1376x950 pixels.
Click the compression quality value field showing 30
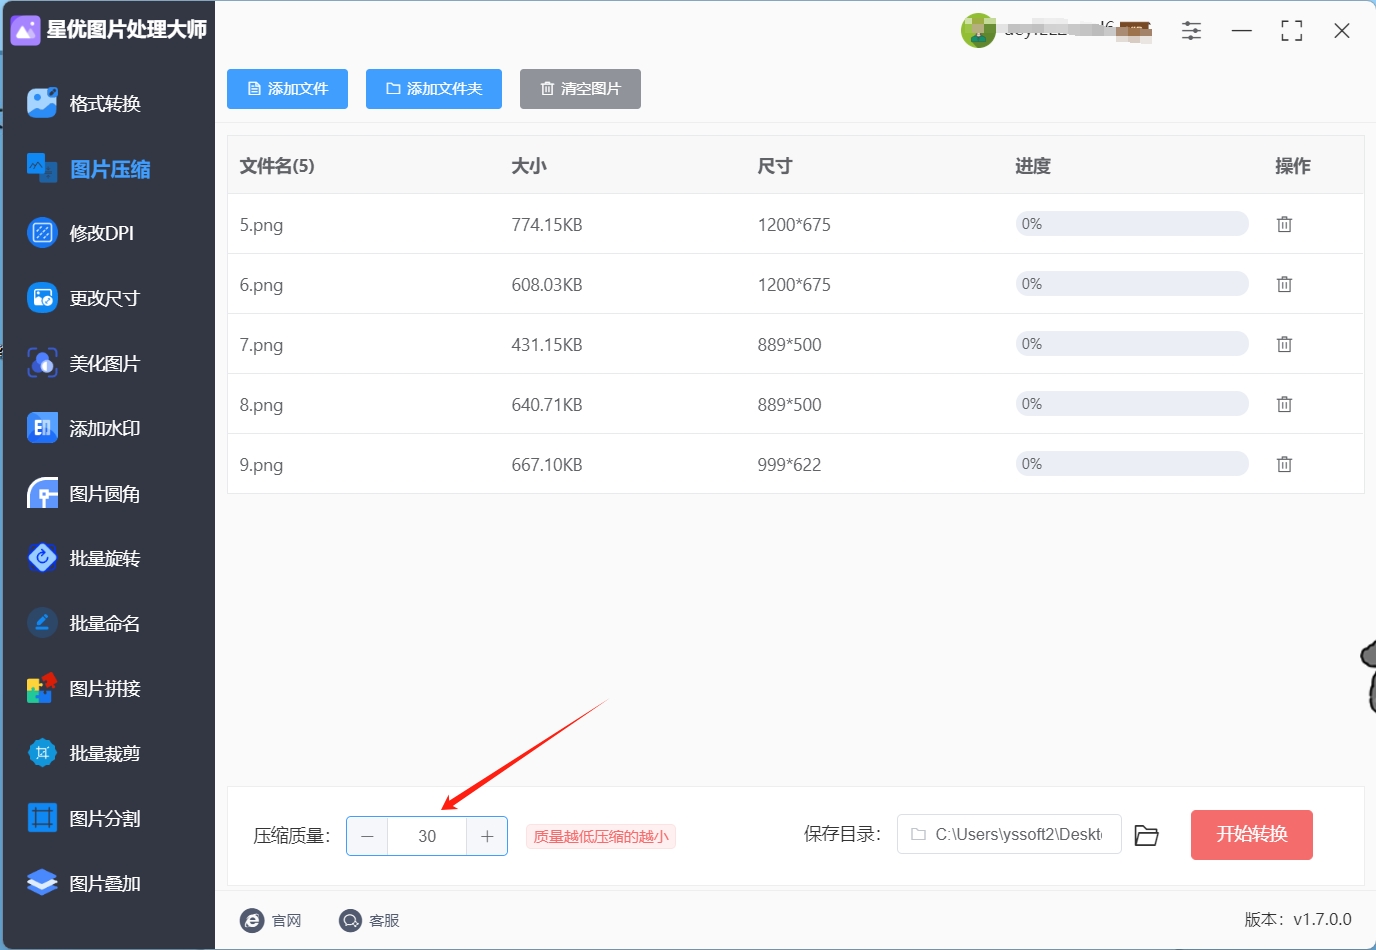(x=427, y=836)
